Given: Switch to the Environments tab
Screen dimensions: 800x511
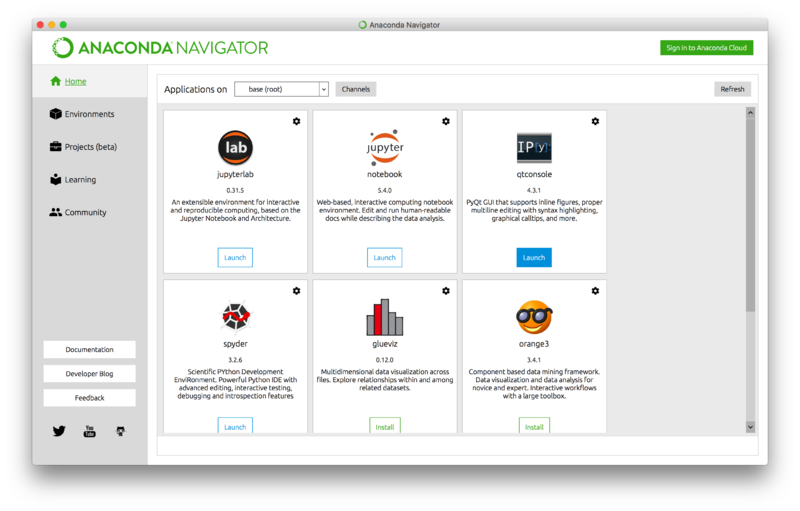Looking at the screenshot, I should click(x=90, y=114).
